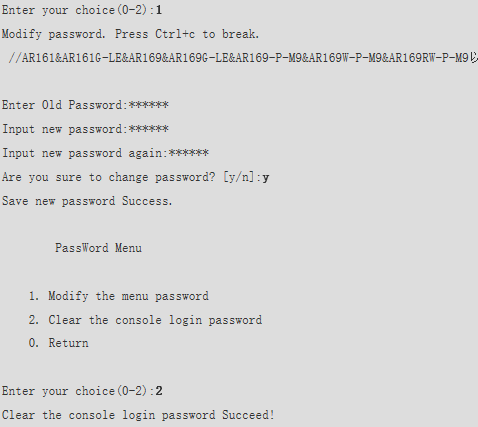Click the Save new password Success message

point(87,201)
